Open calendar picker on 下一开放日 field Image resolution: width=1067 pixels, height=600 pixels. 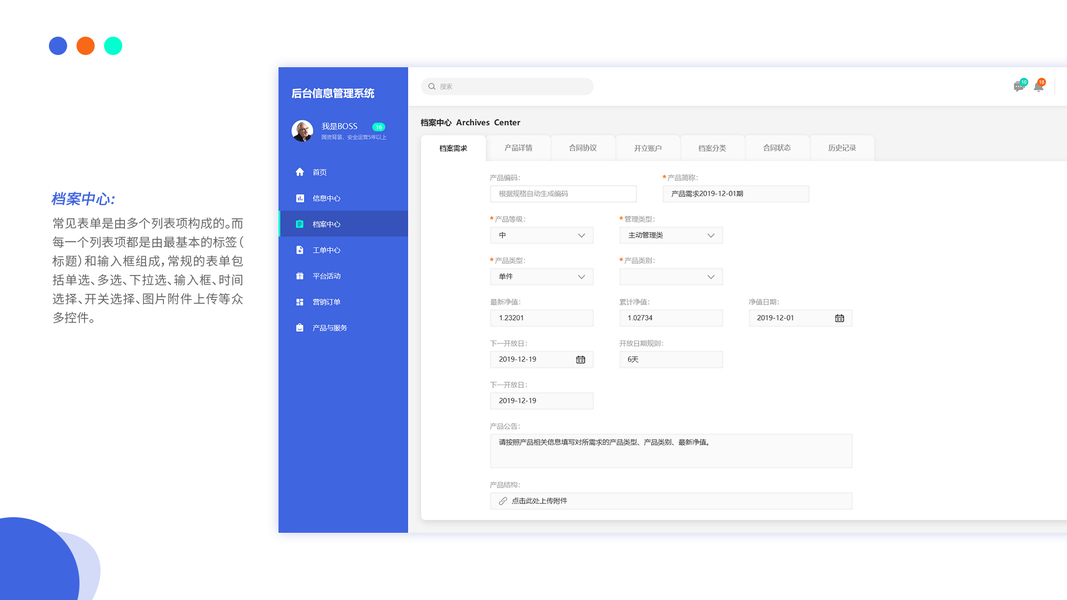[580, 359]
